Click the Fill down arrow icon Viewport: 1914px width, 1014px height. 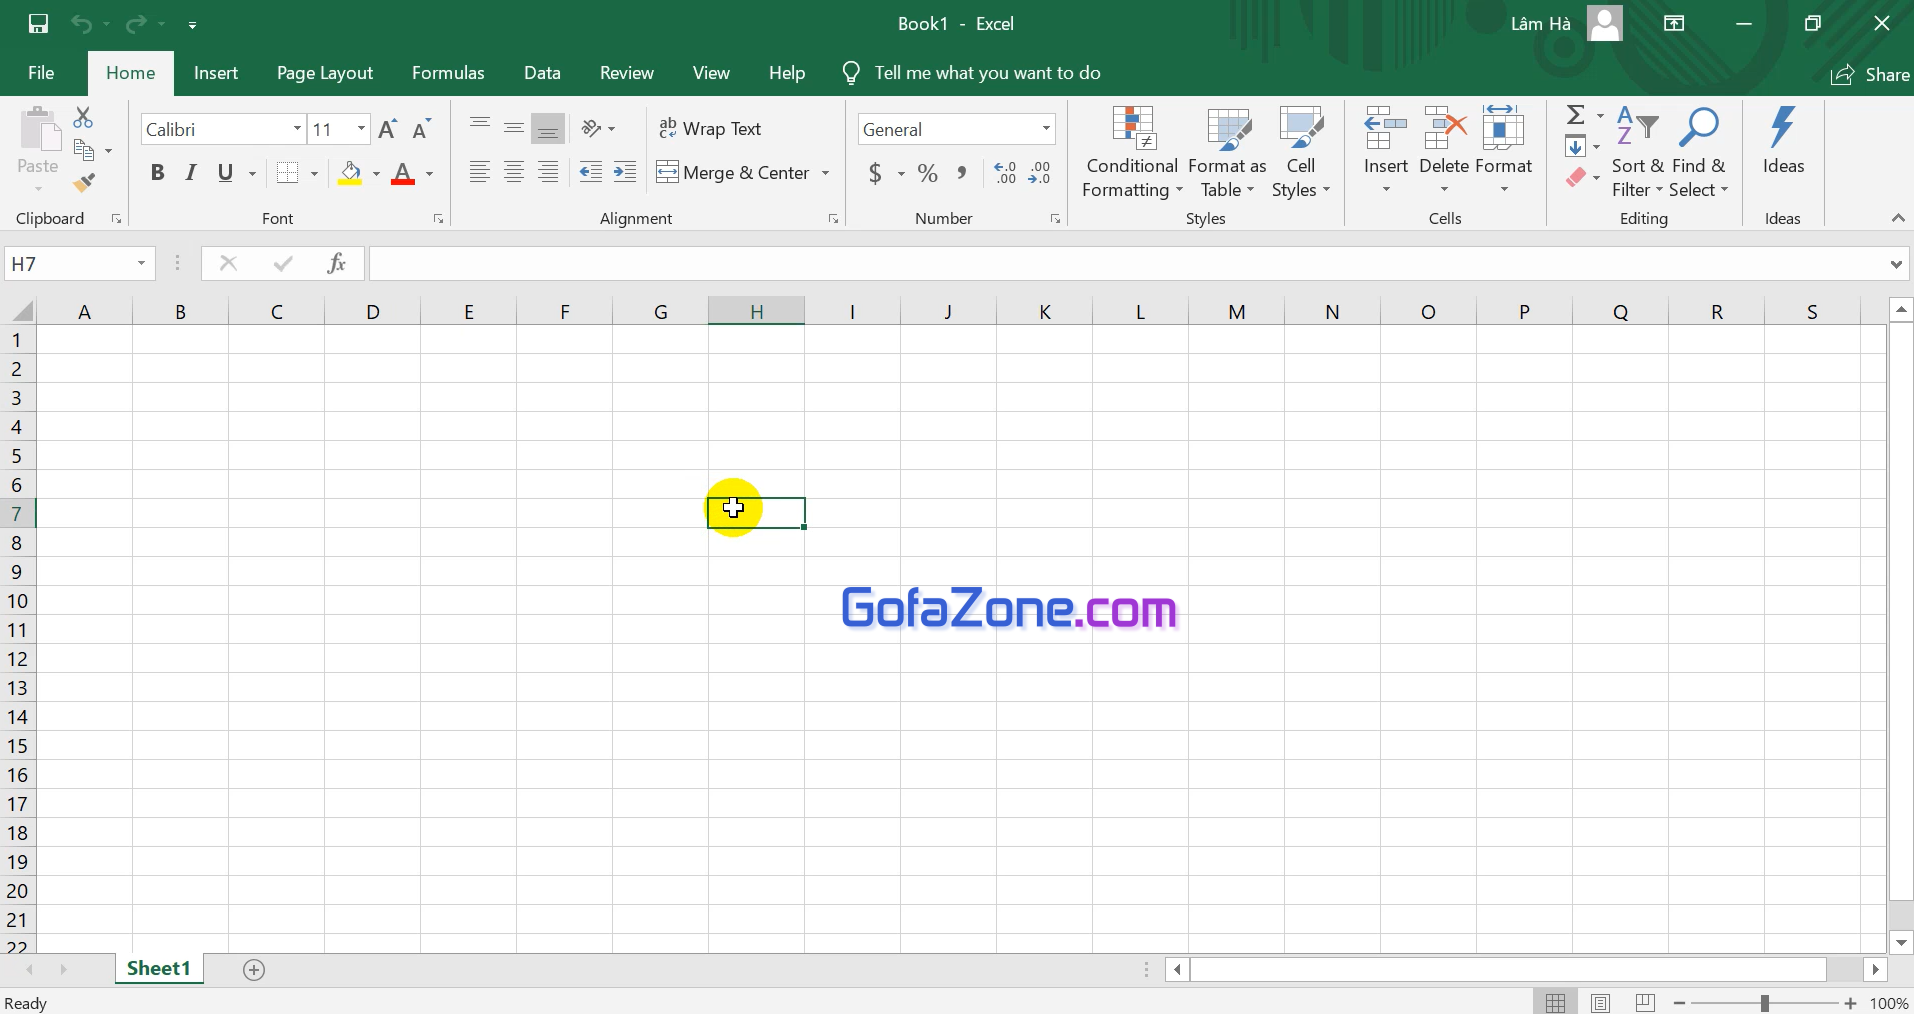[x=1576, y=147]
